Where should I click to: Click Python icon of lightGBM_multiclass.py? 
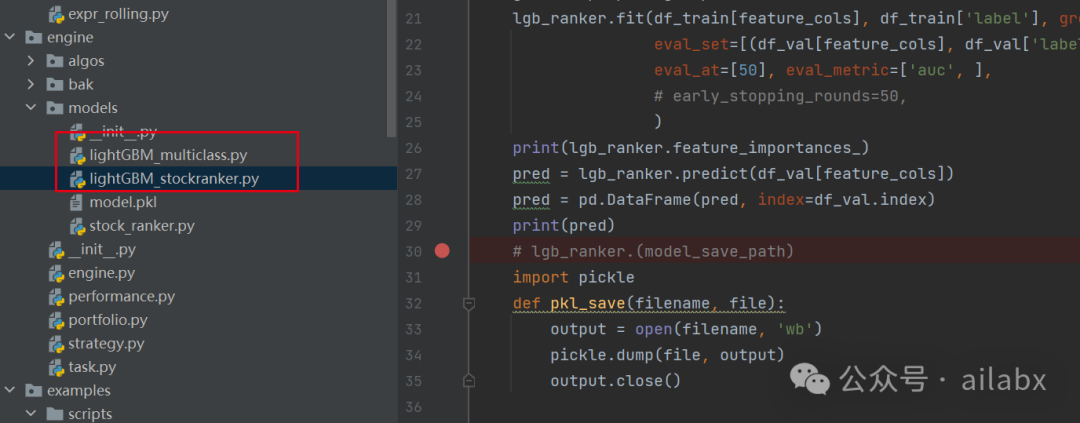tap(77, 155)
